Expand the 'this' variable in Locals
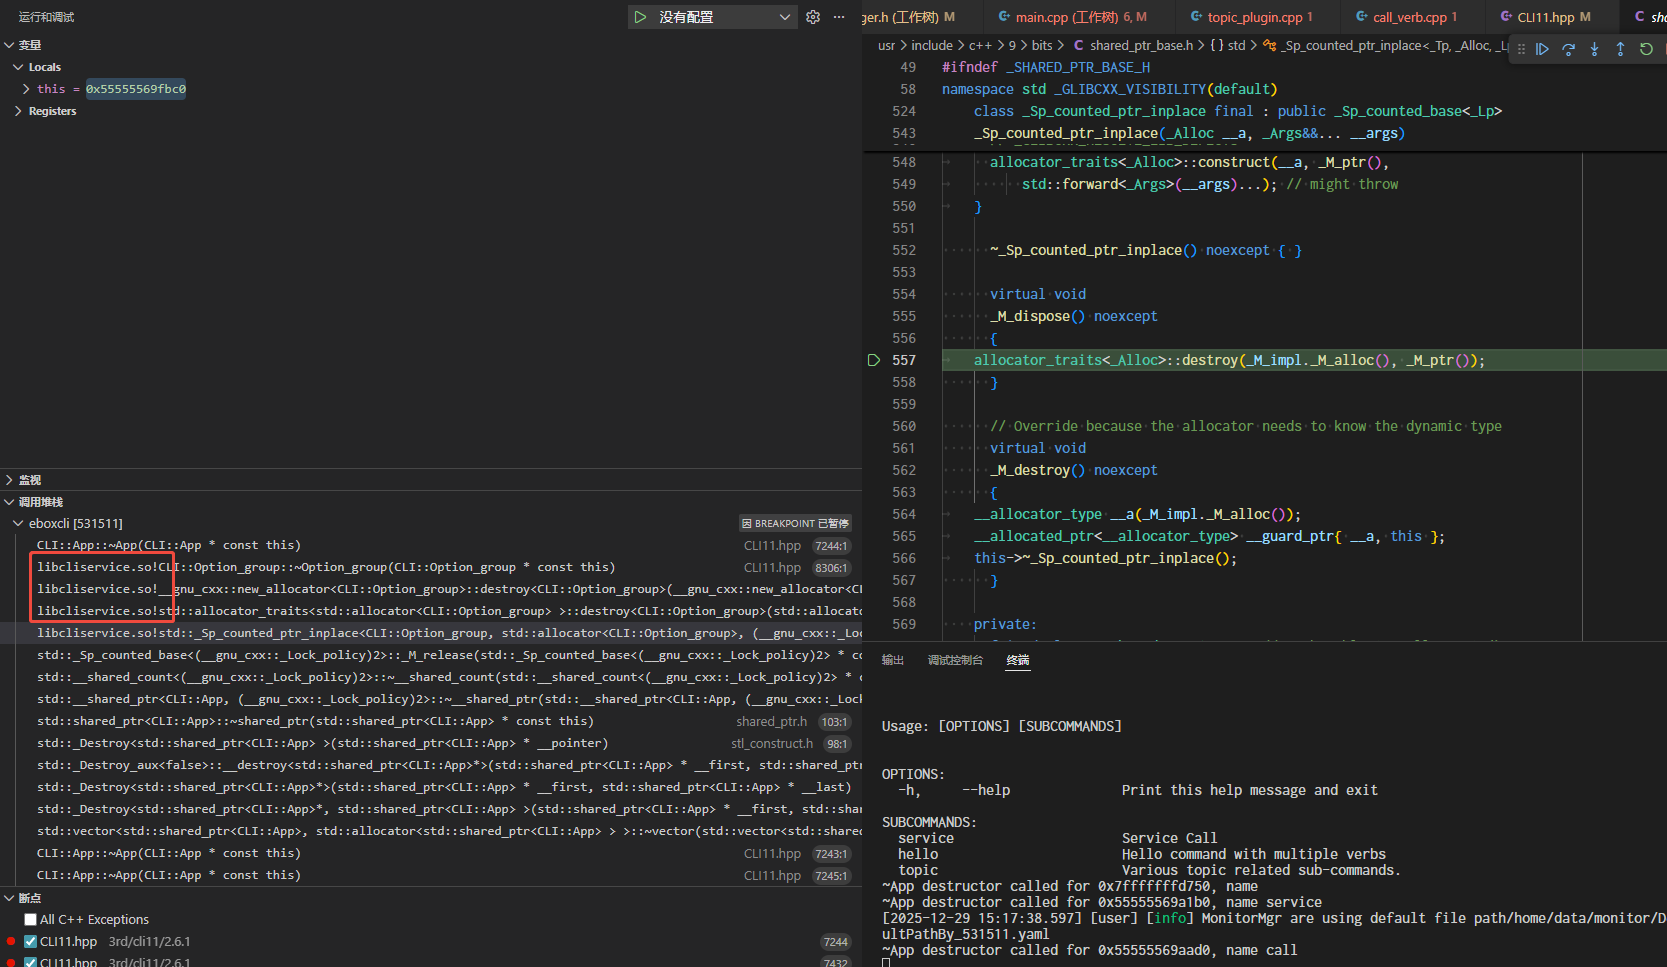Viewport: 1667px width, 967px height. click(26, 89)
